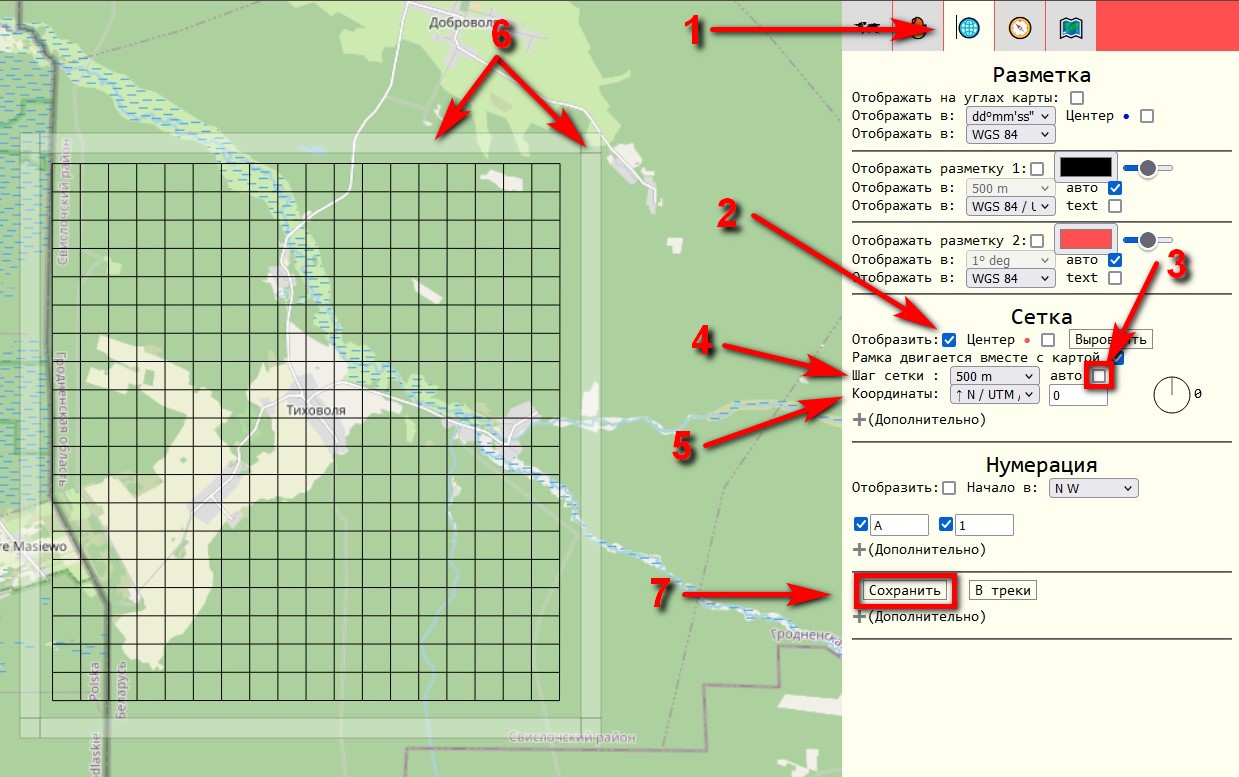Click the Разметка section heading

[1041, 75]
